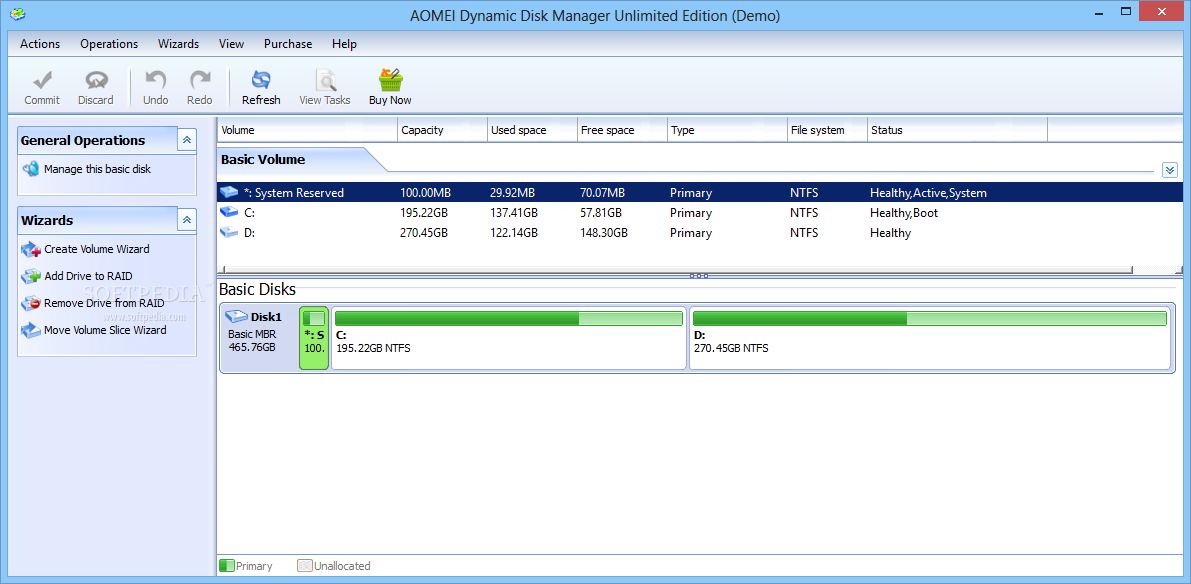The height and width of the screenshot is (584, 1191).
Task: Sort by the Volume column header
Action: click(307, 130)
